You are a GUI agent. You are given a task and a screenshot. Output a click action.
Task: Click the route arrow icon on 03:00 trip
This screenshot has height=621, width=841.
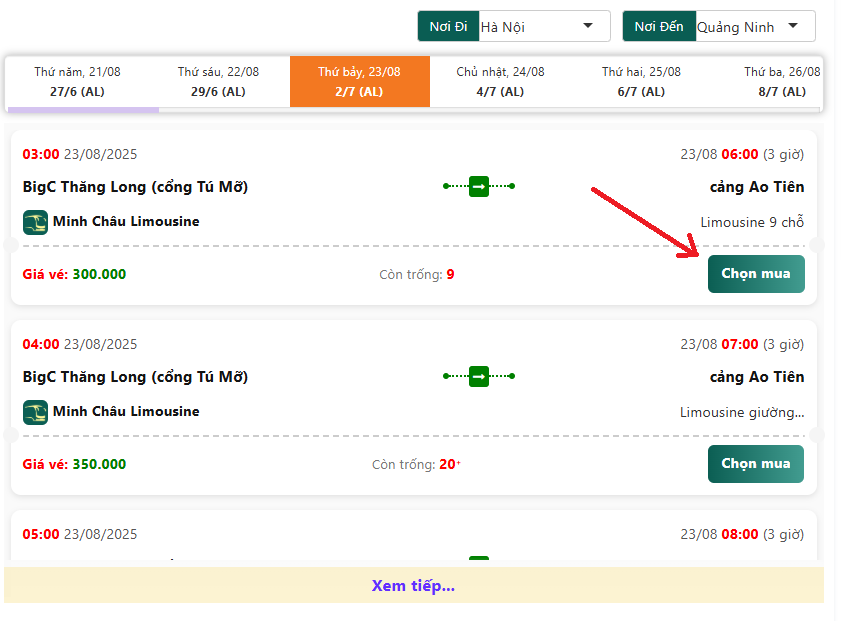click(x=479, y=187)
